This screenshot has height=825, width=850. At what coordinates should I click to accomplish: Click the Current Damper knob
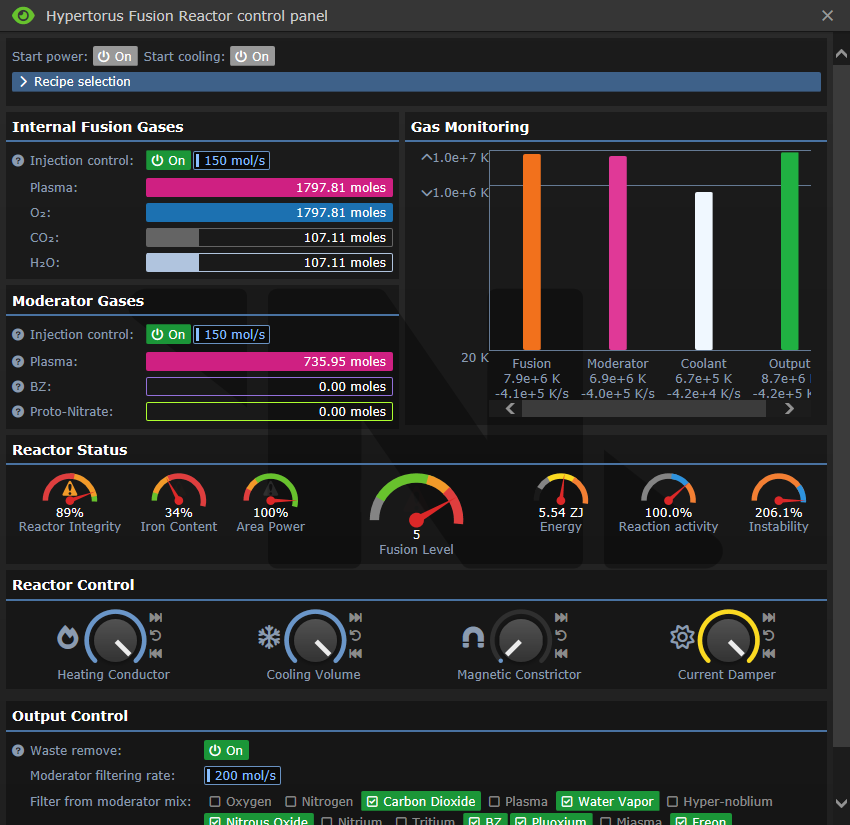(x=729, y=638)
